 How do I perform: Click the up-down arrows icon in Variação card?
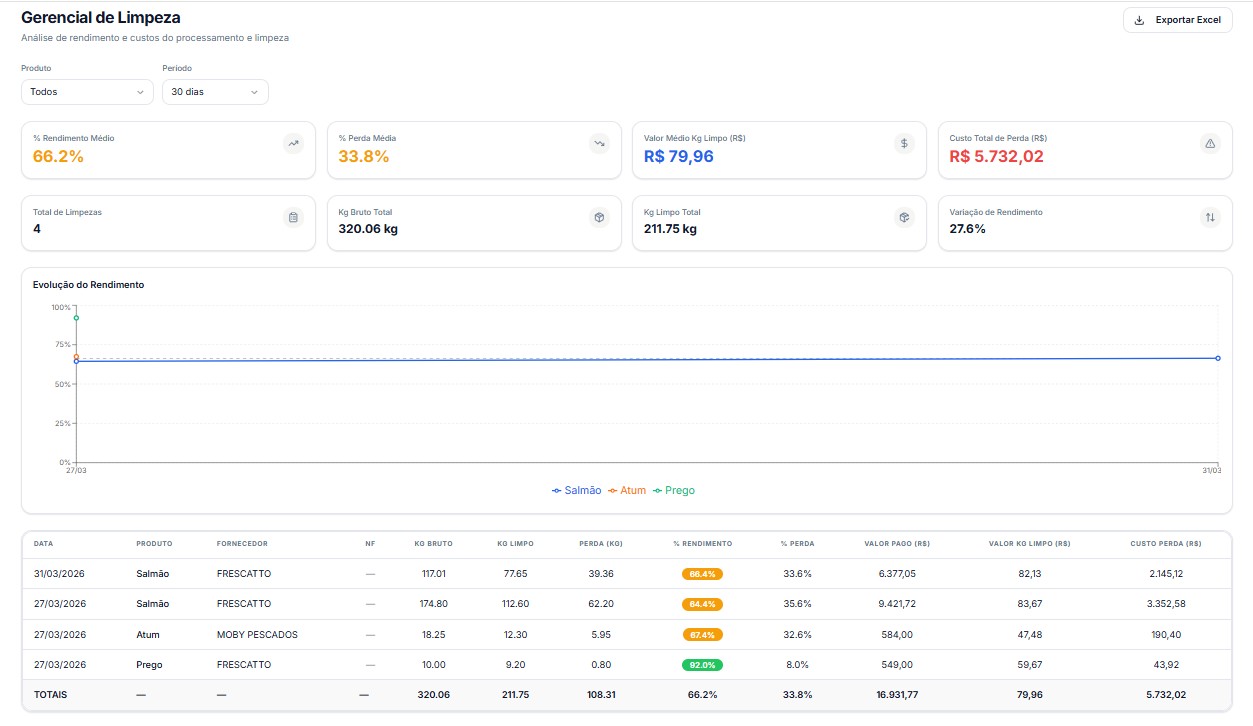[1210, 217]
